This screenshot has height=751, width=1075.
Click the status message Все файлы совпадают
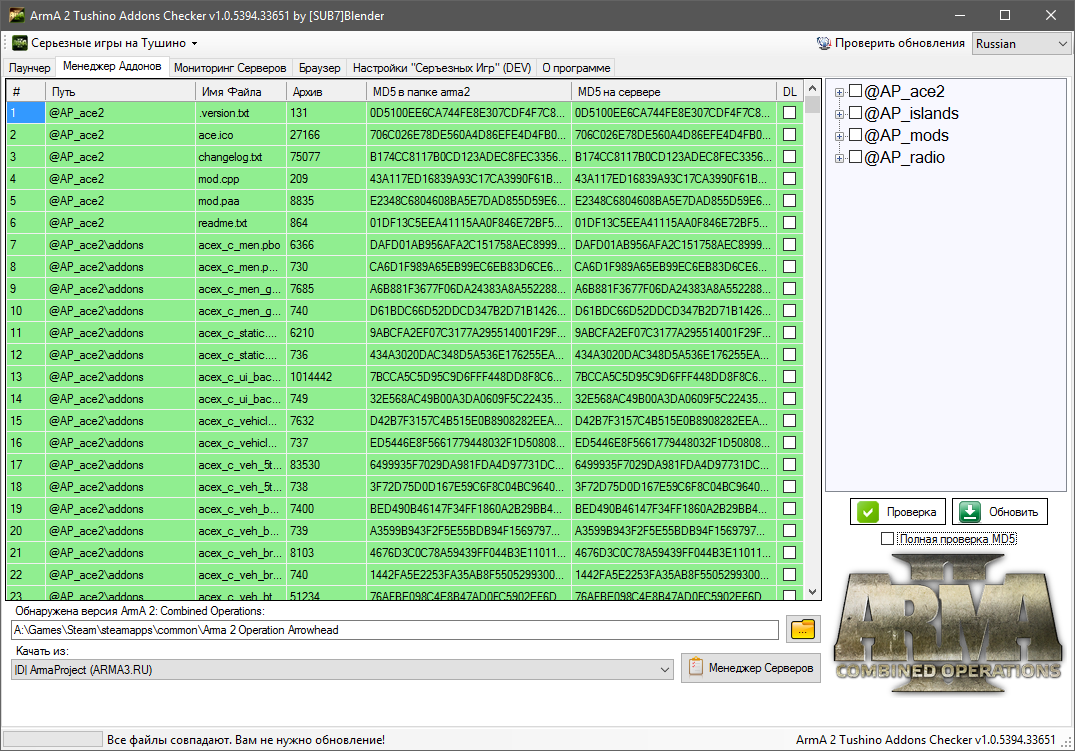coord(245,739)
